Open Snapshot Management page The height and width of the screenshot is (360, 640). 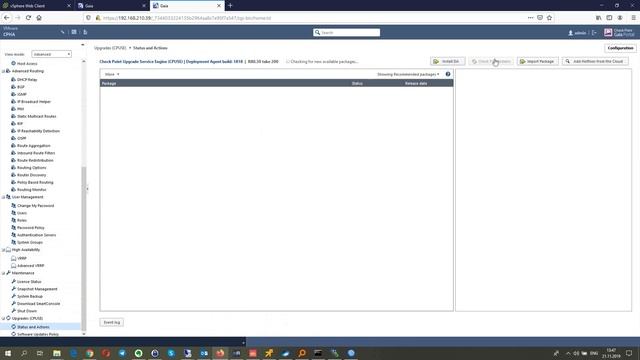point(37,289)
